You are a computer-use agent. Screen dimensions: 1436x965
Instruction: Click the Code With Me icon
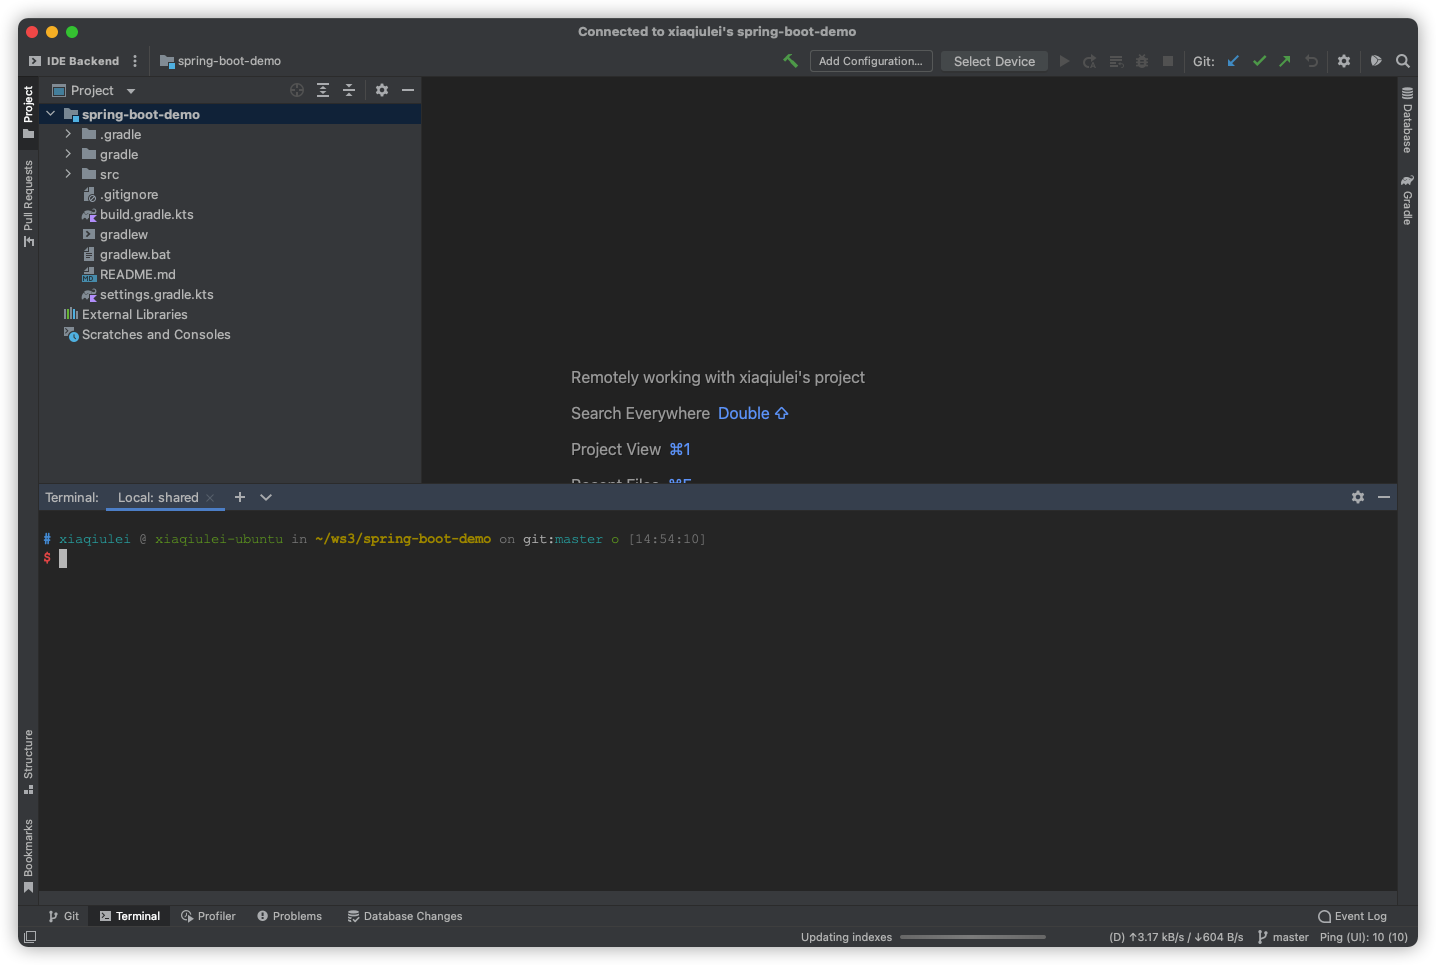click(x=1376, y=61)
